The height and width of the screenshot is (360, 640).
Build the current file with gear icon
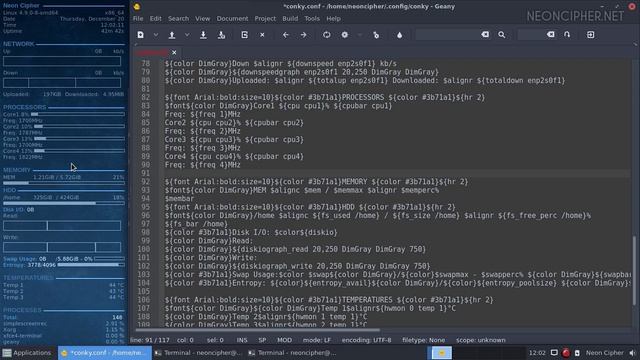pos(345,35)
